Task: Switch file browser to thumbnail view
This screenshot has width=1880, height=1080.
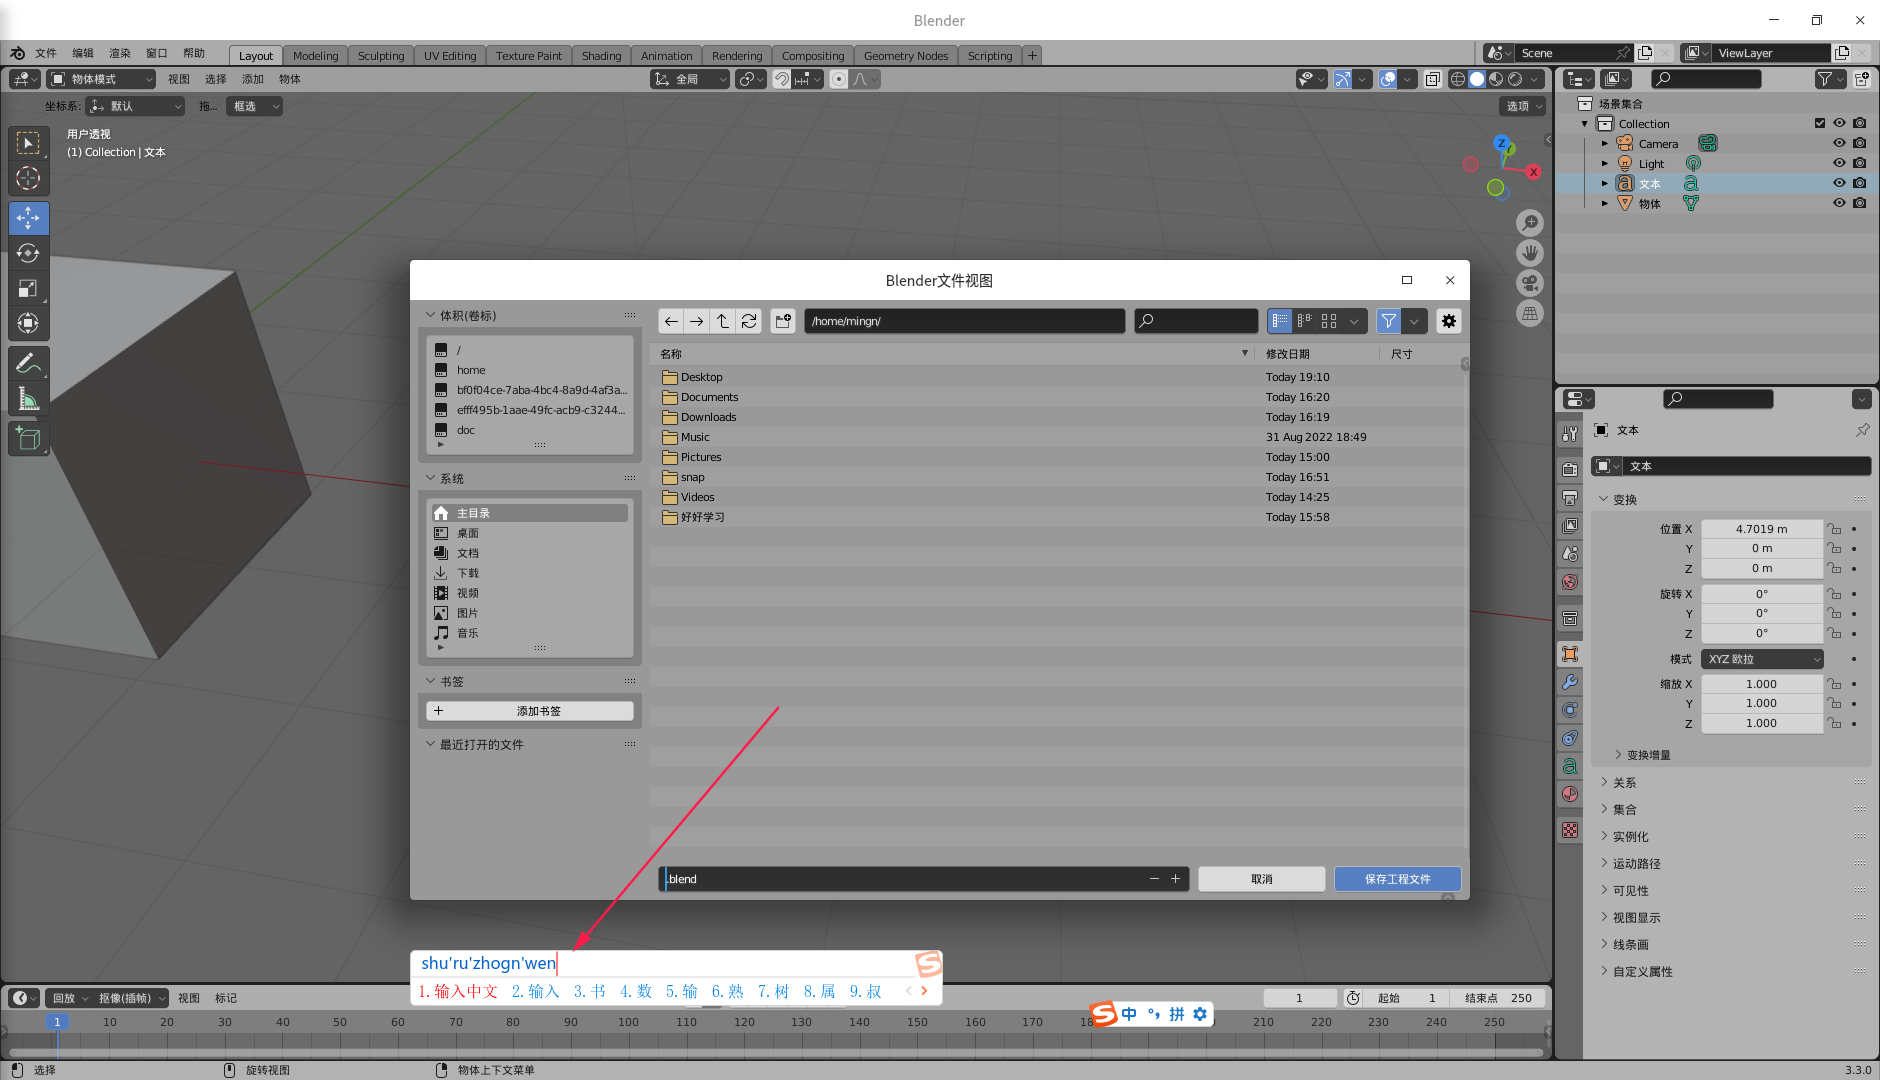Action: click(1329, 321)
